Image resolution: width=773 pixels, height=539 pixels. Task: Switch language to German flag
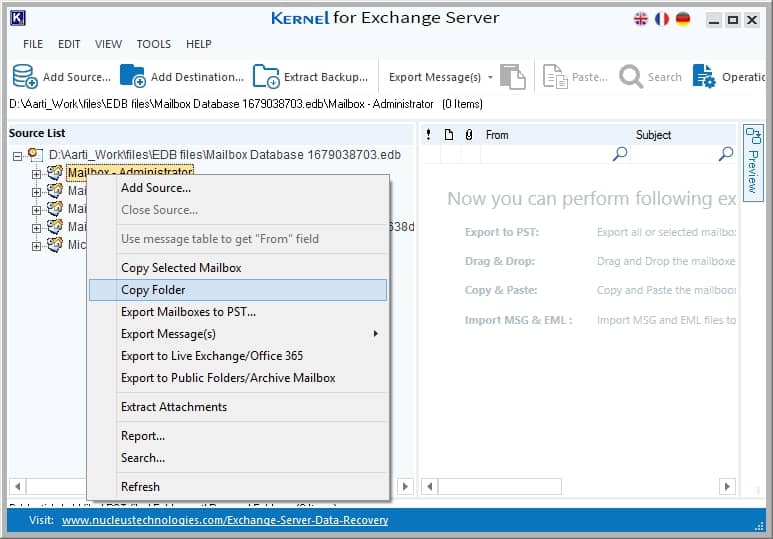pyautogui.click(x=683, y=19)
